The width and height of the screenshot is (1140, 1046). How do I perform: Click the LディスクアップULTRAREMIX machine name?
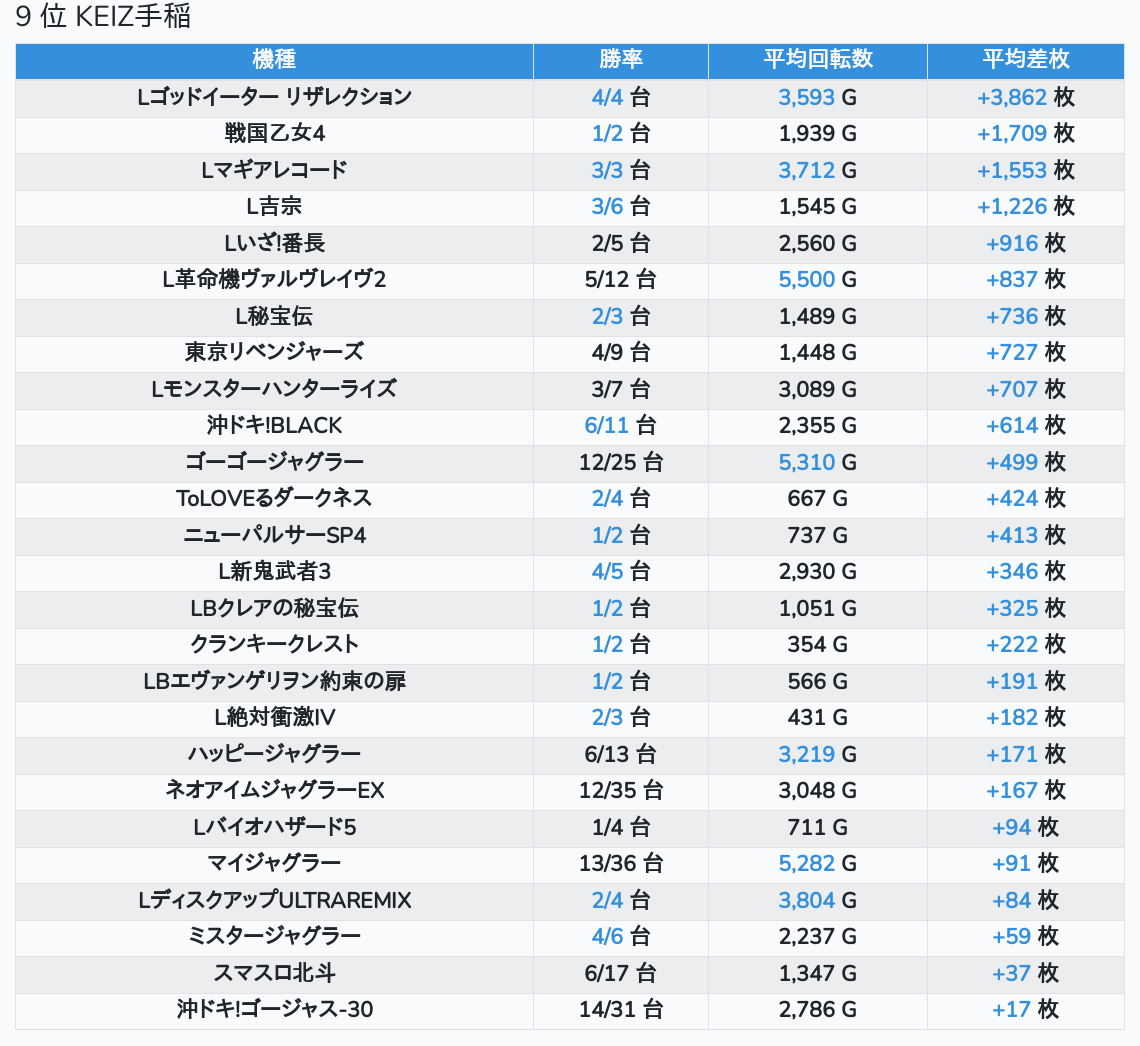tap(274, 900)
